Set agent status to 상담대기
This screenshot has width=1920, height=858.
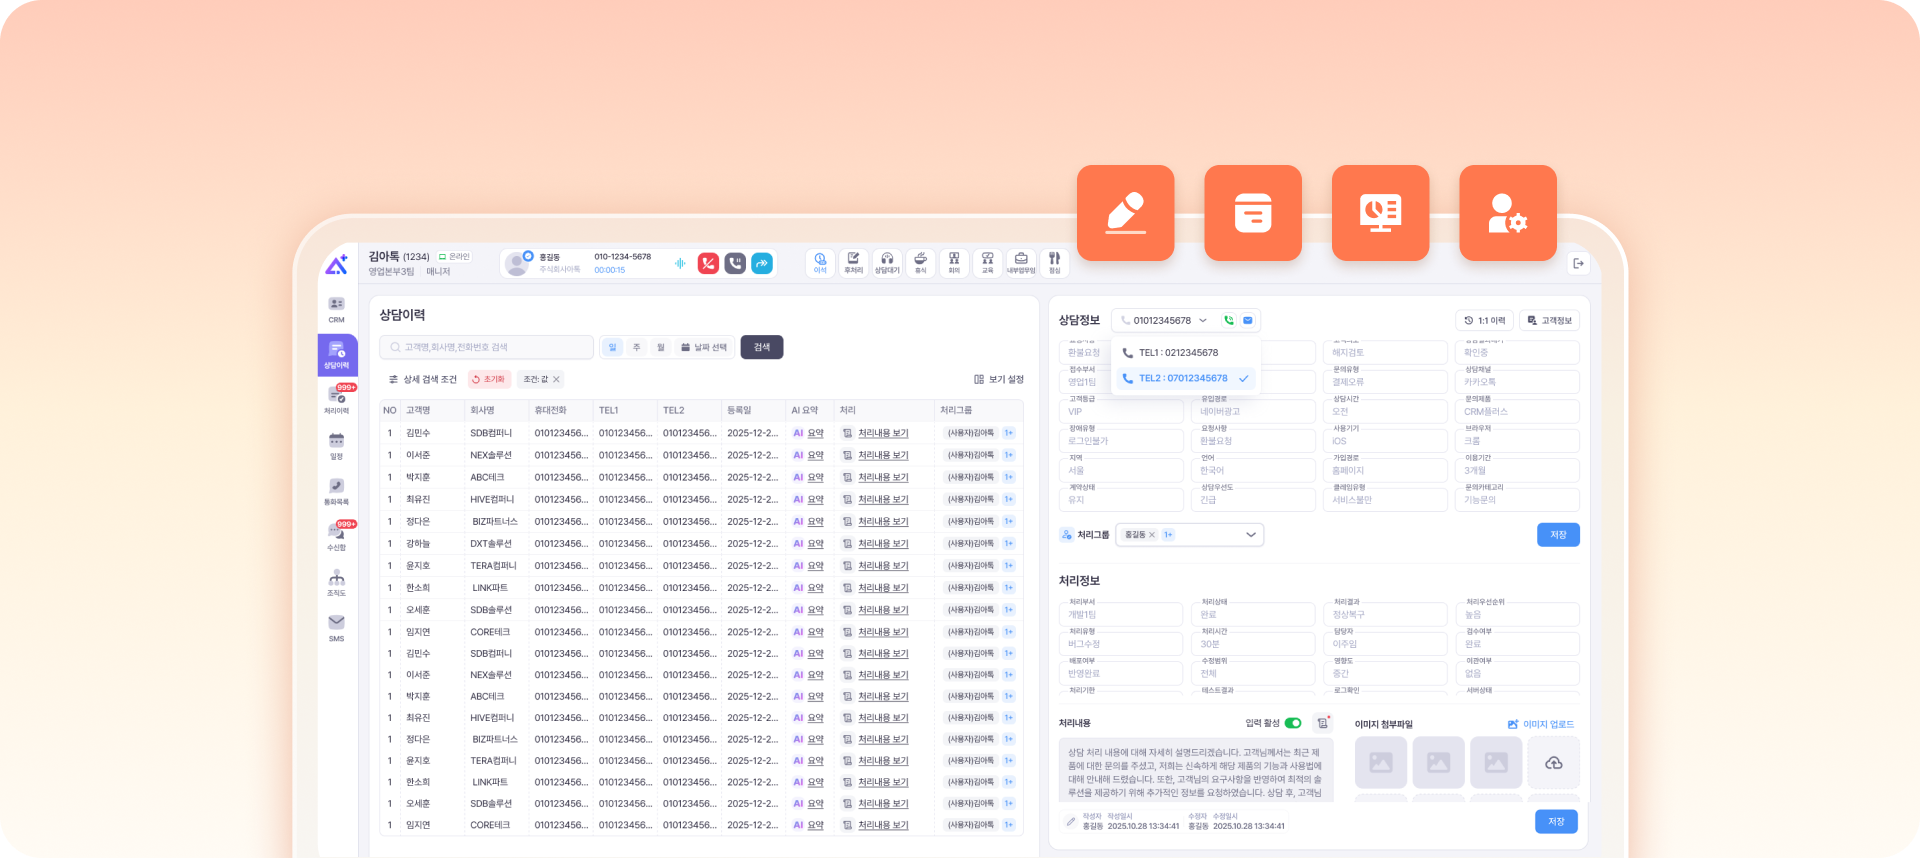point(887,263)
